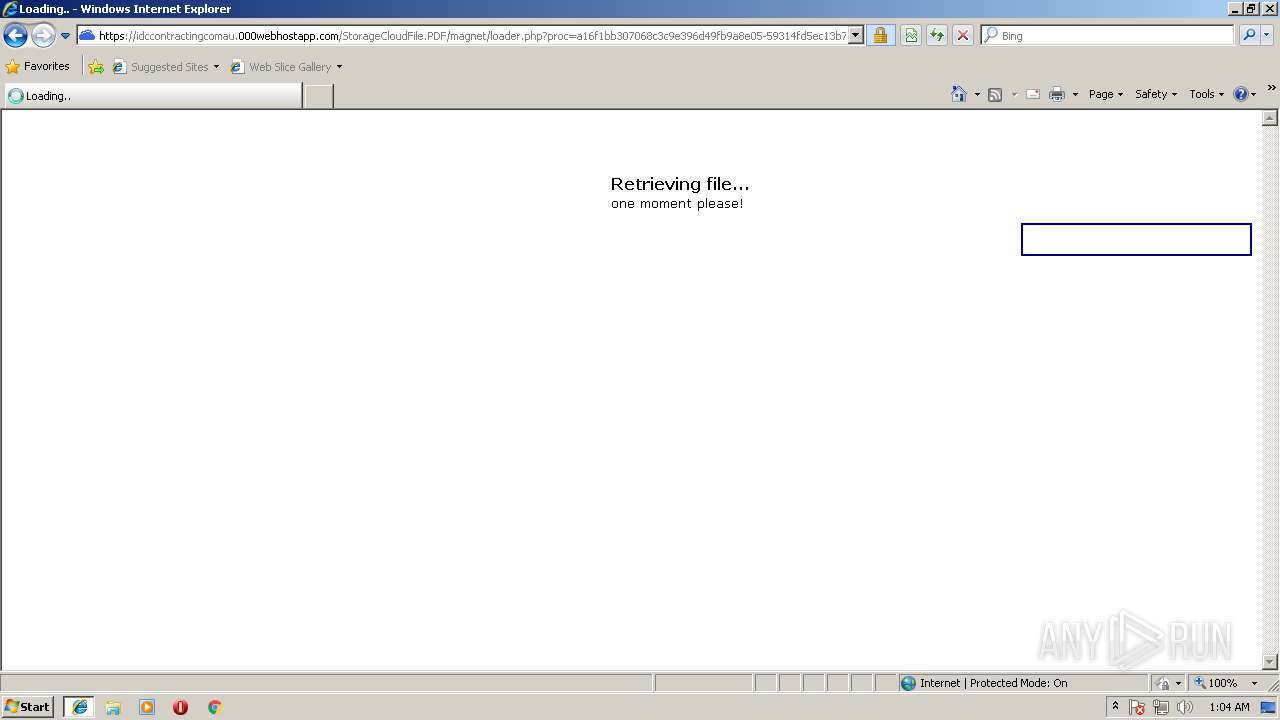Expand the address bar history dropdown
The height and width of the screenshot is (720, 1280).
coord(856,36)
